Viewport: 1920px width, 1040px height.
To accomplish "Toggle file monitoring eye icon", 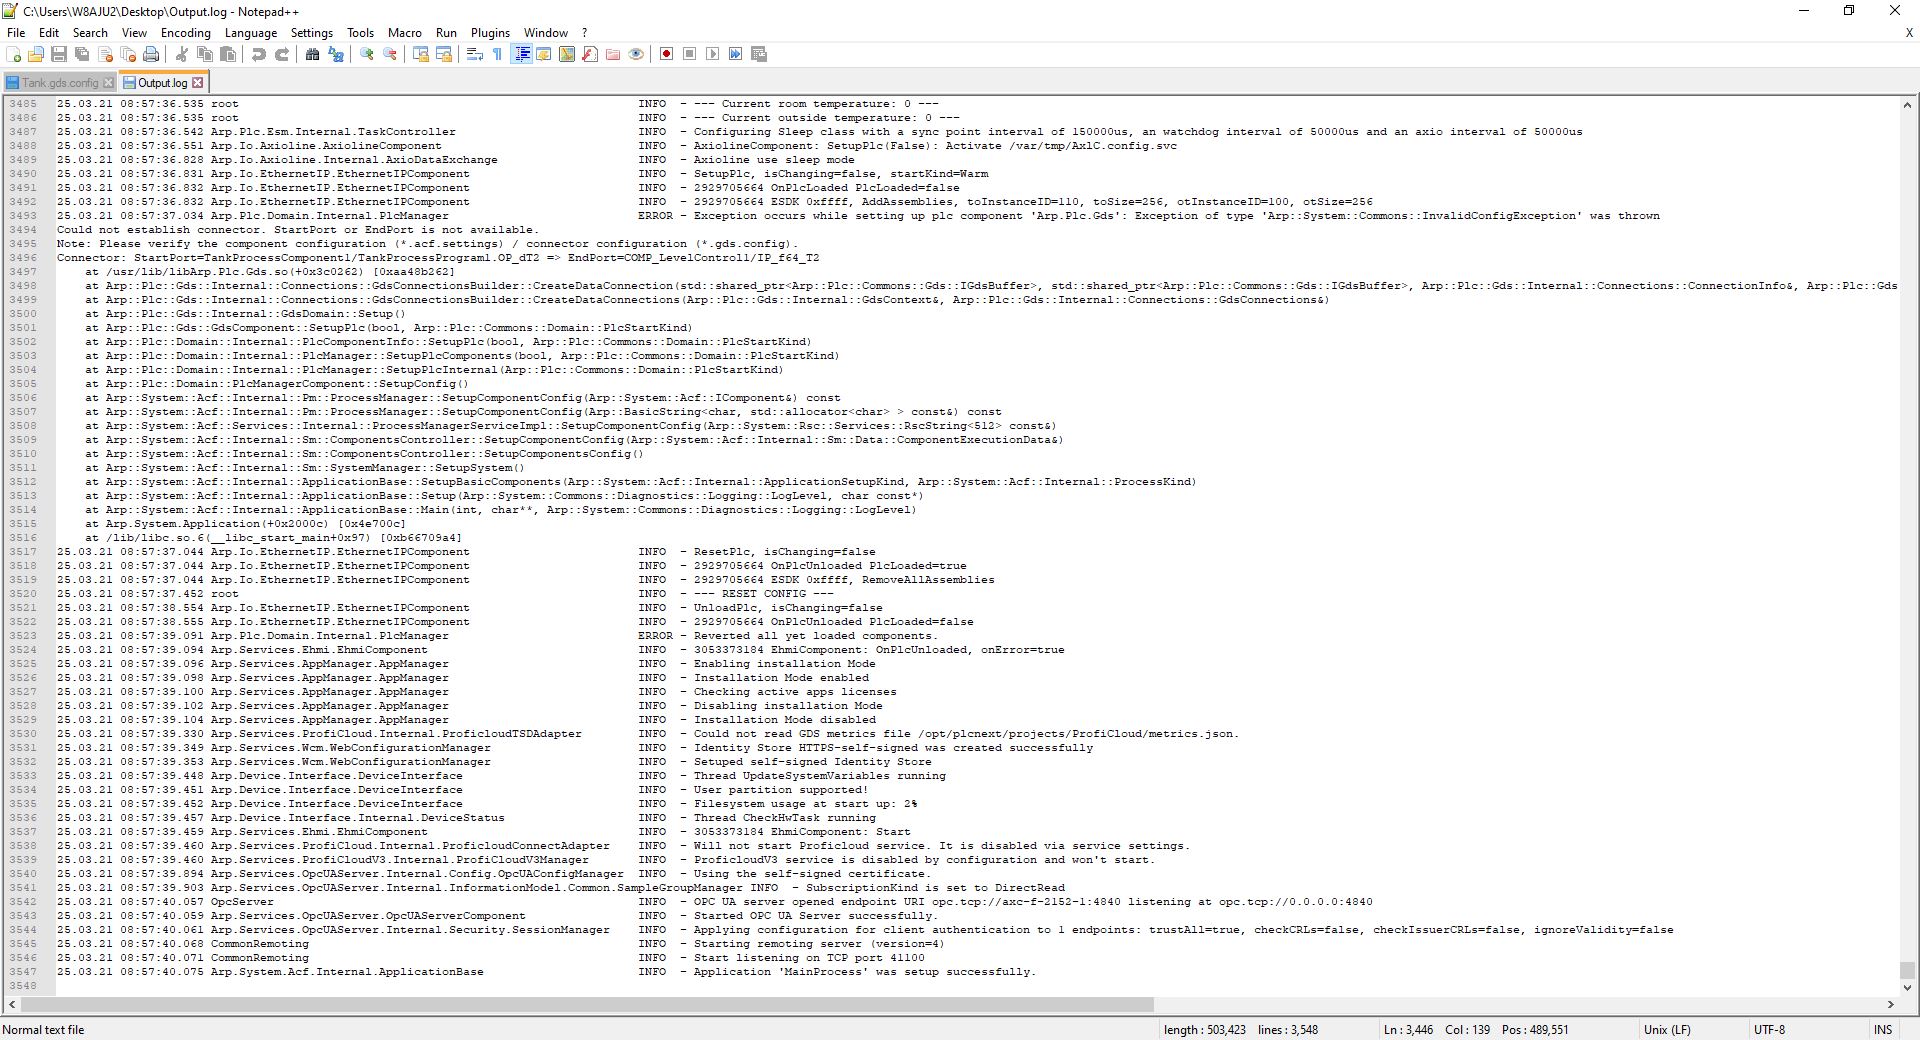I will click(636, 54).
